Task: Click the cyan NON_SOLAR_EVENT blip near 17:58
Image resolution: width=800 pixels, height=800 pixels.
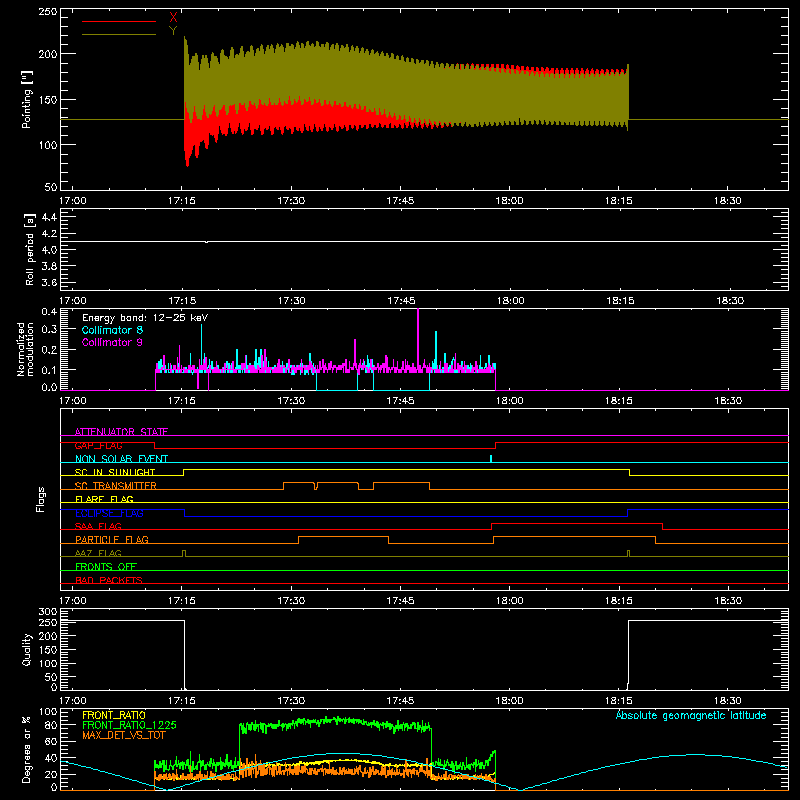Action: [x=491, y=459]
